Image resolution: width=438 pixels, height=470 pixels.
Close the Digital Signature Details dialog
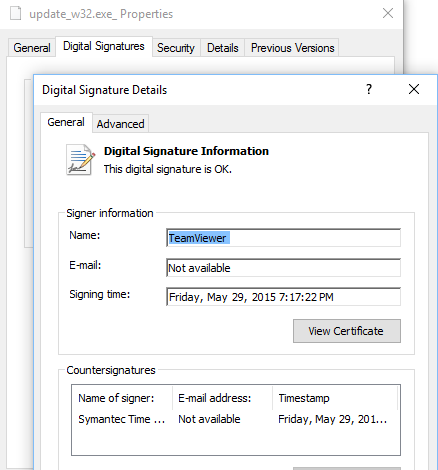coord(414,89)
